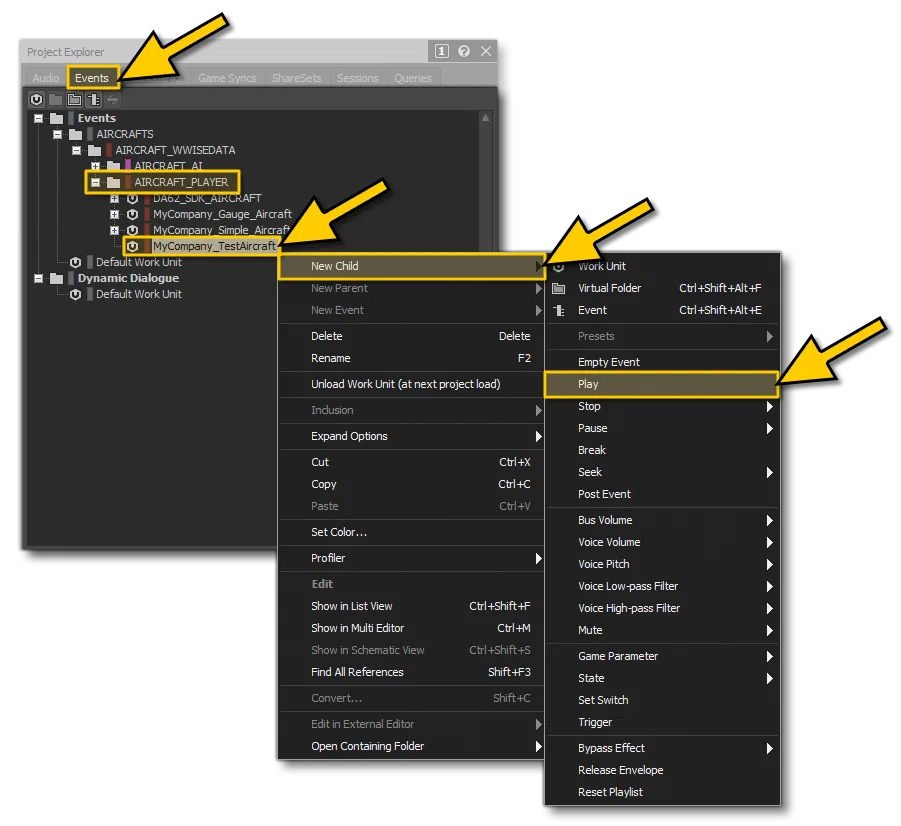The height and width of the screenshot is (826, 901).
Task: Open the Stop action submenu
Action: pyautogui.click(x=662, y=406)
